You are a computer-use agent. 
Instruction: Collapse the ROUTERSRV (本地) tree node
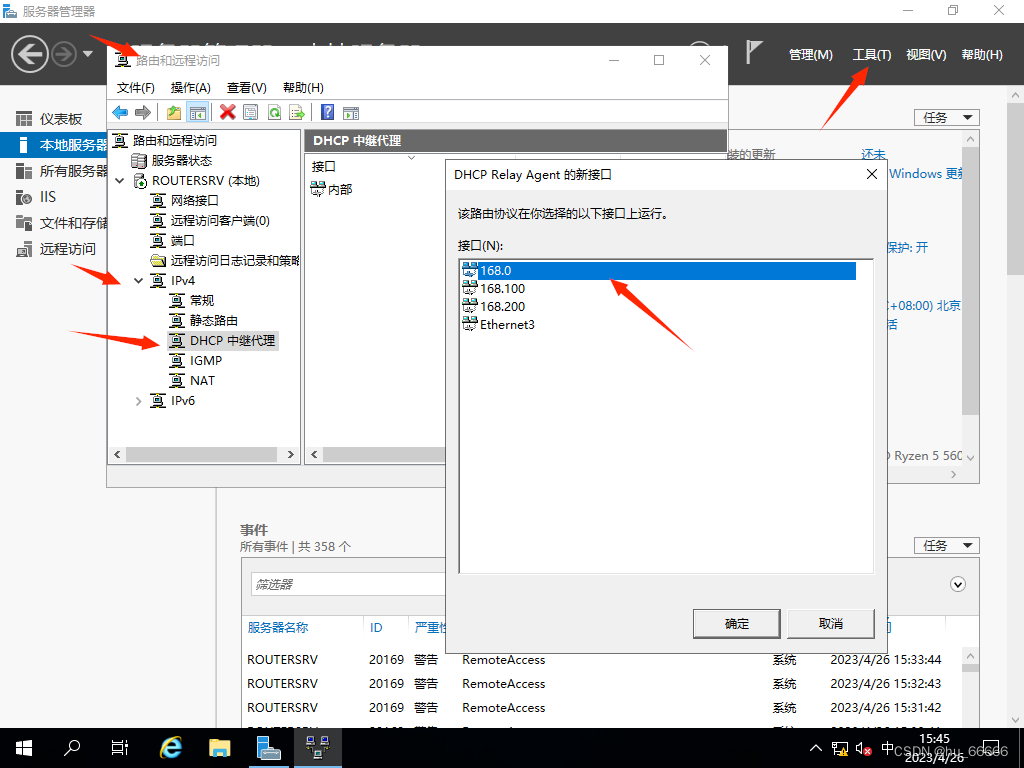(x=120, y=181)
